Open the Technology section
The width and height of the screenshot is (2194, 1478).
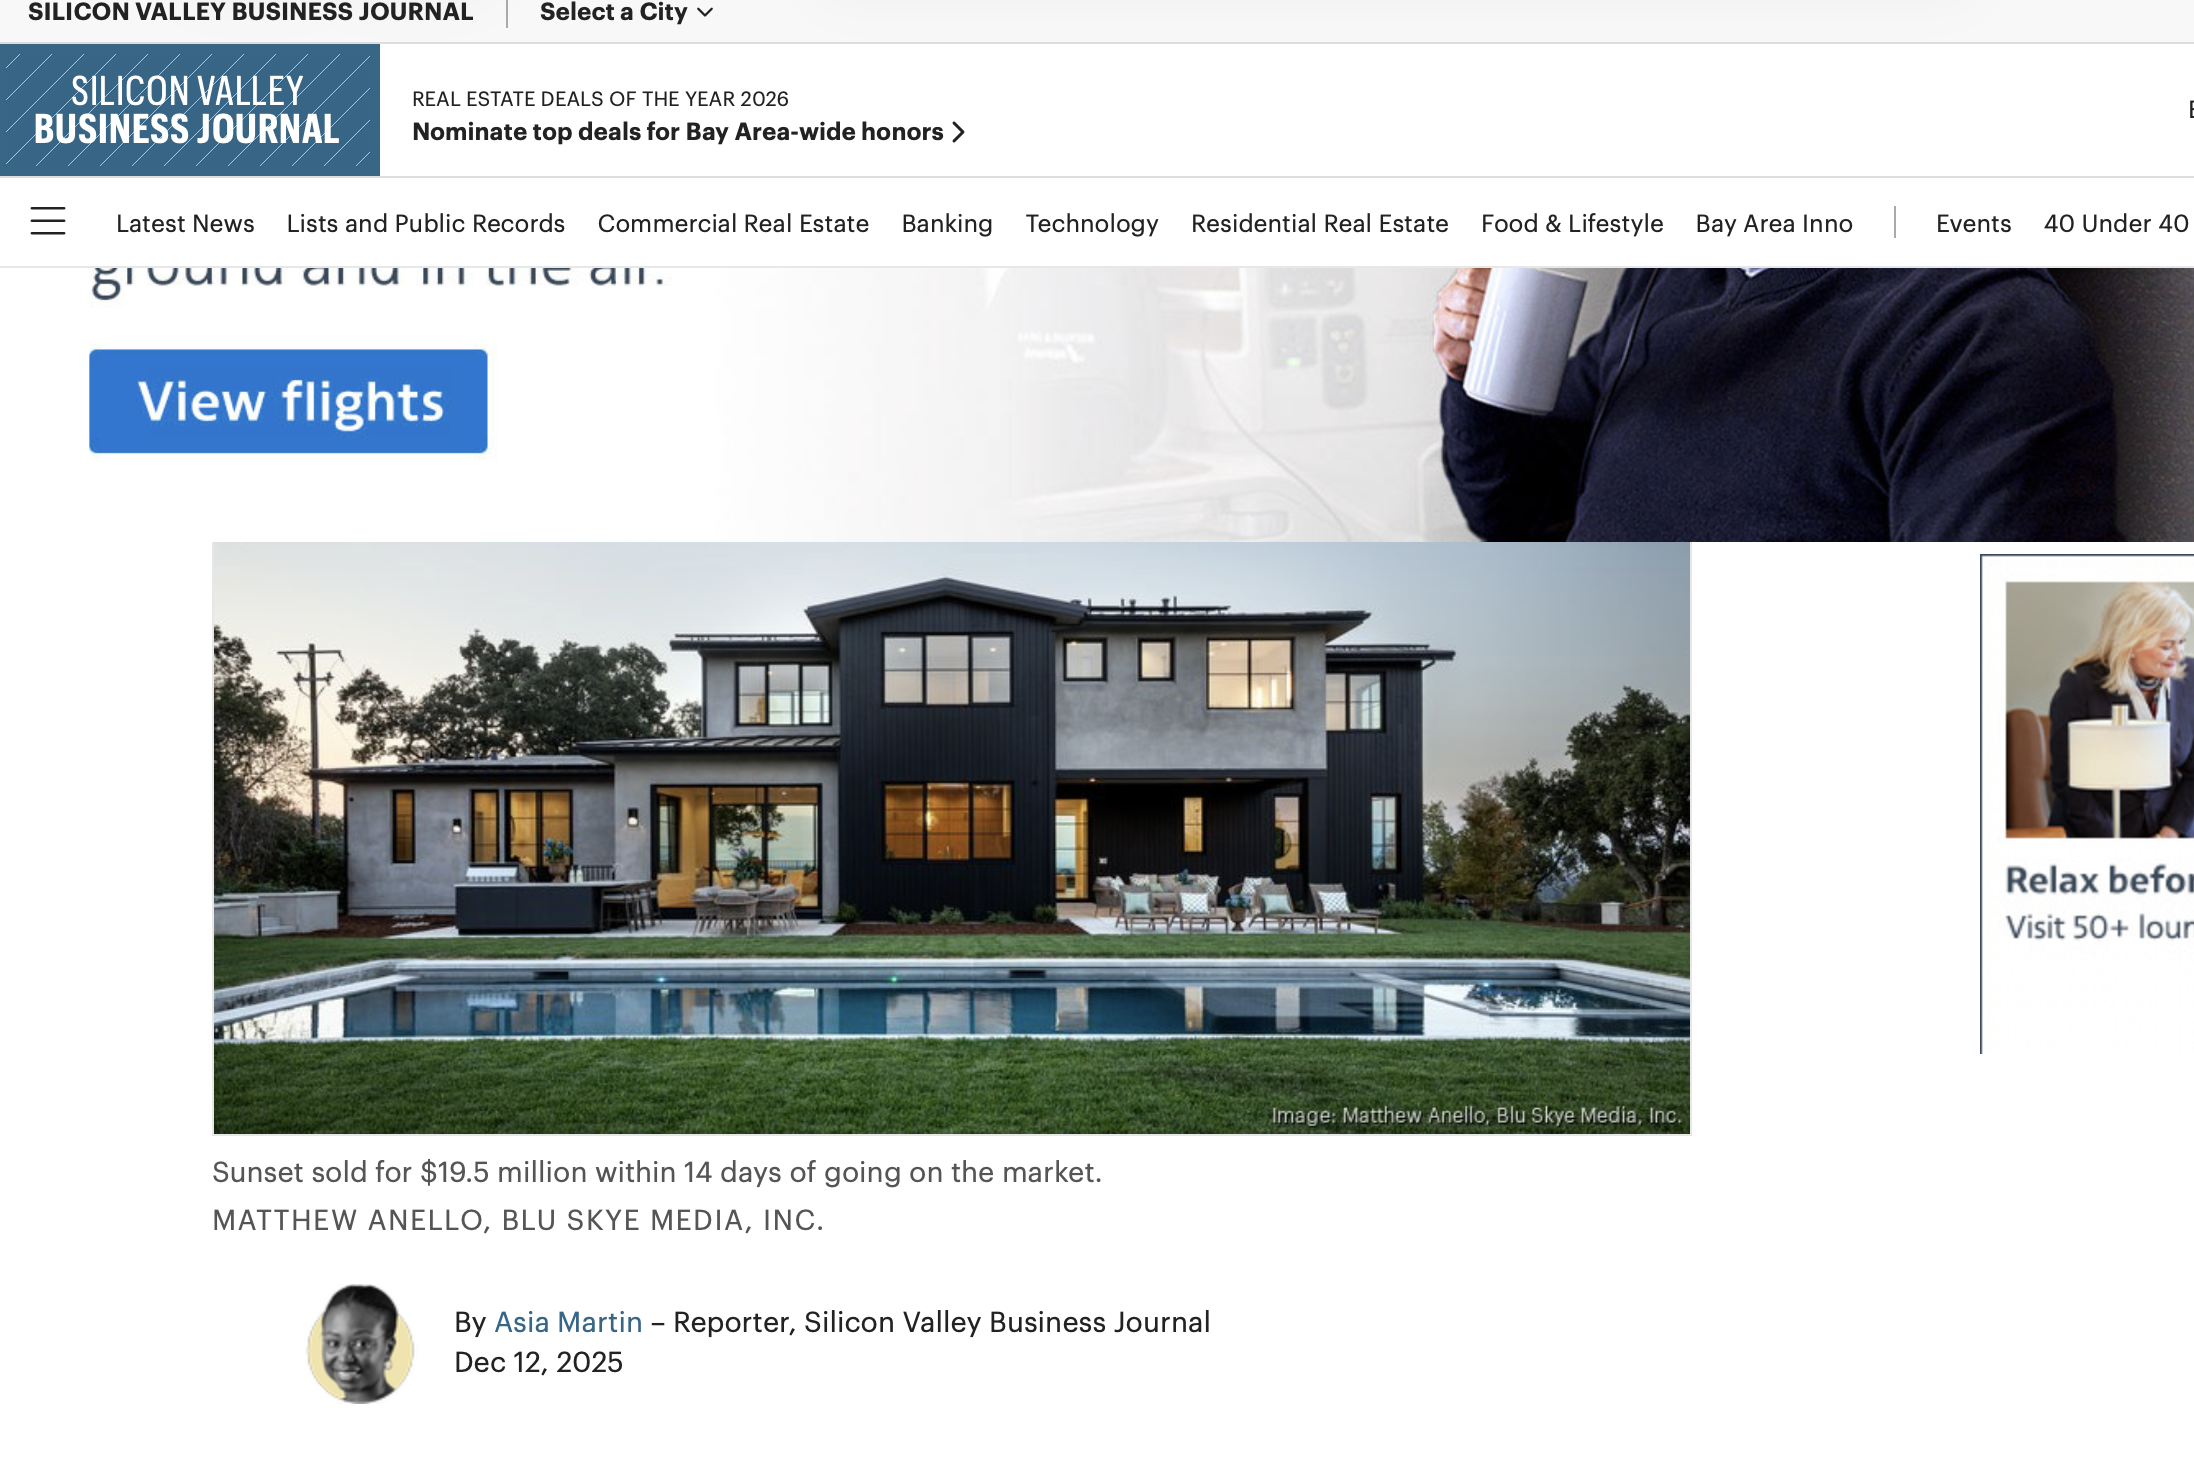(1092, 223)
